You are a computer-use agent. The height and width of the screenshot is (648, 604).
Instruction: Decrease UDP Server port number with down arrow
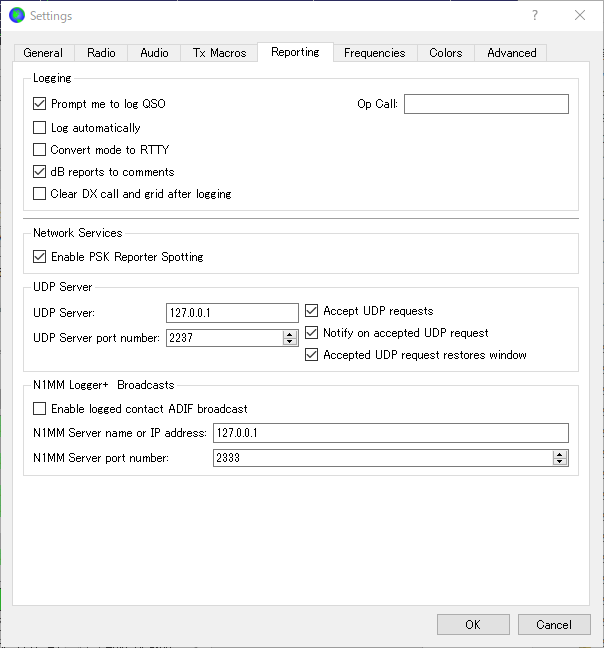(x=290, y=342)
